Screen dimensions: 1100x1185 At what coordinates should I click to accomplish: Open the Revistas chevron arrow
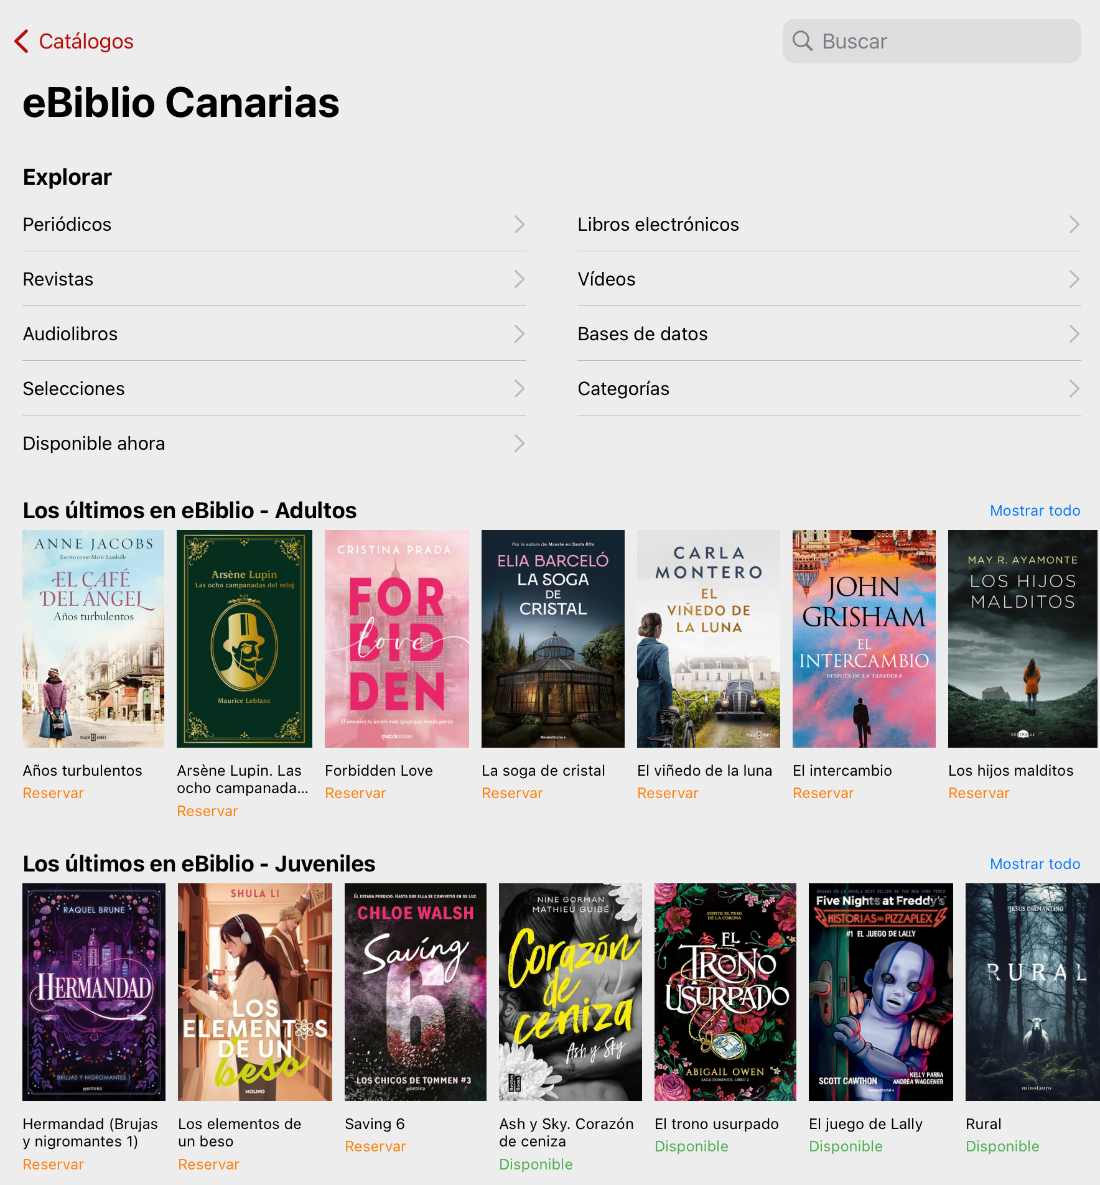tap(519, 279)
